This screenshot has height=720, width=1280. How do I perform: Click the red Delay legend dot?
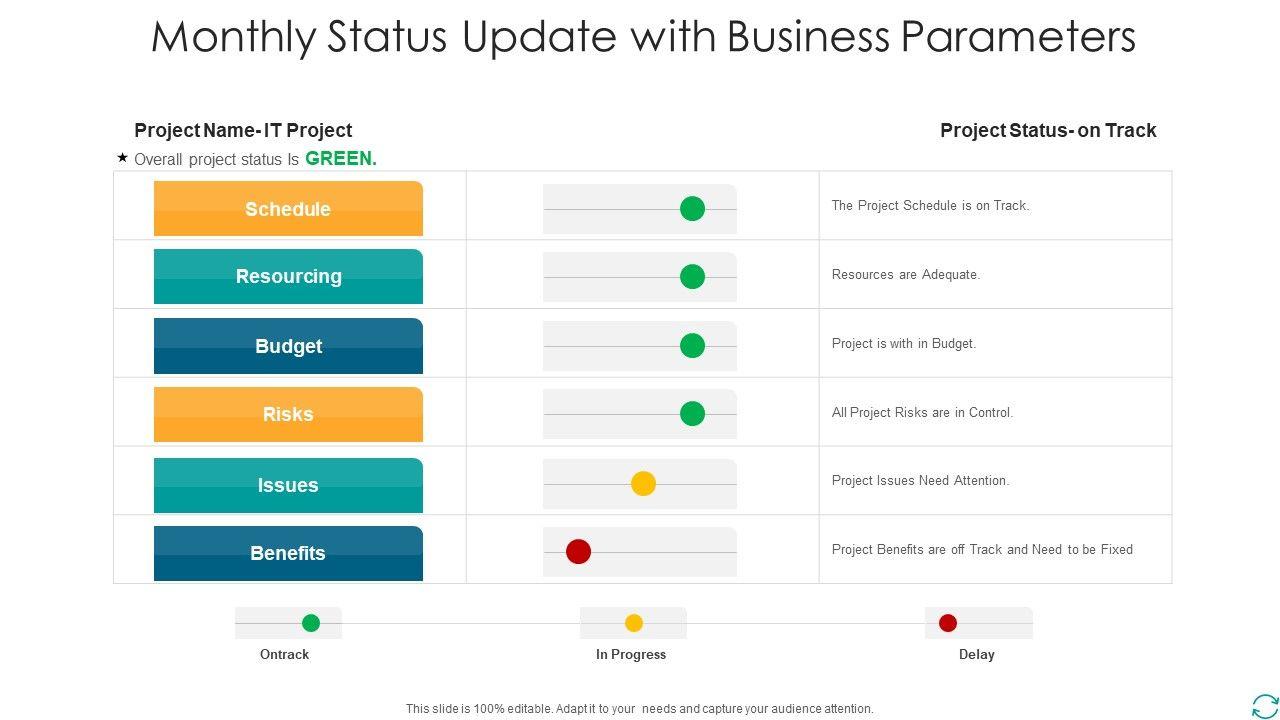tap(948, 623)
